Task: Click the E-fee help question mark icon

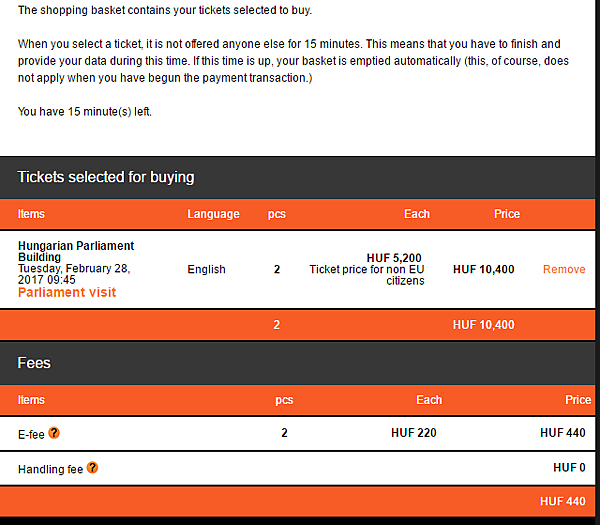Action: click(x=54, y=433)
